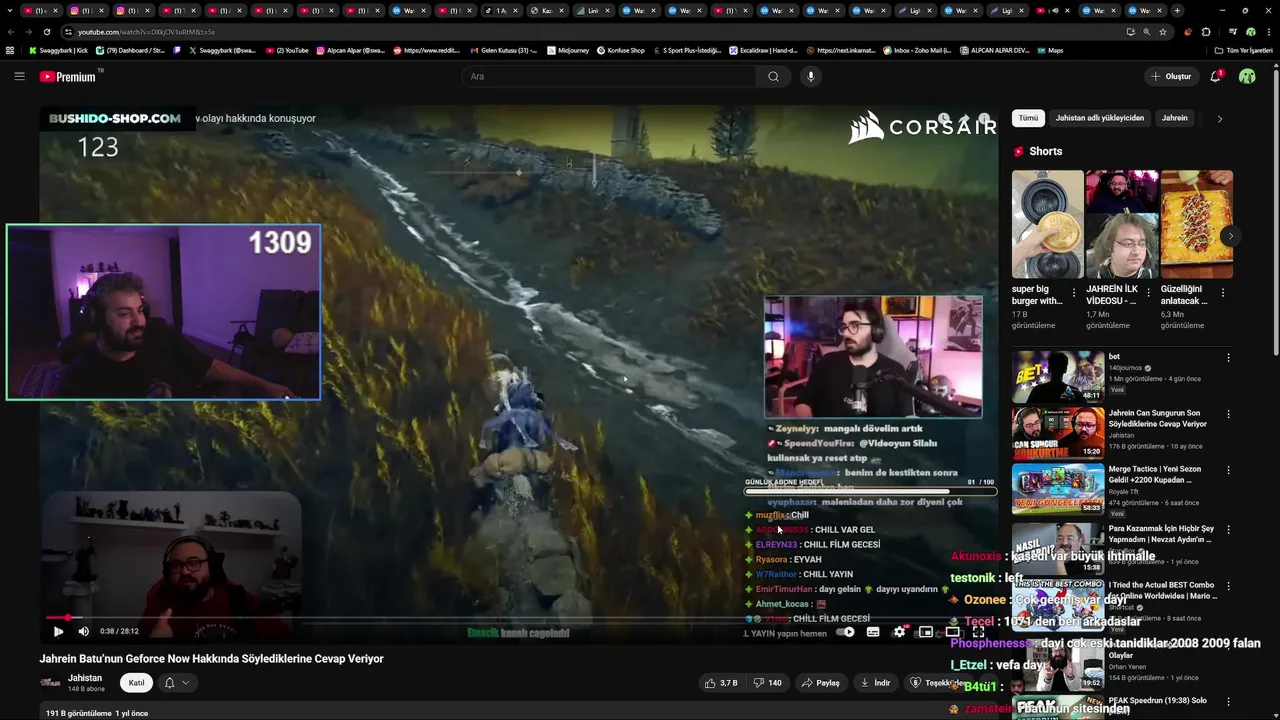Download video with İndir button
This screenshot has width=1280, height=720.
875,683
